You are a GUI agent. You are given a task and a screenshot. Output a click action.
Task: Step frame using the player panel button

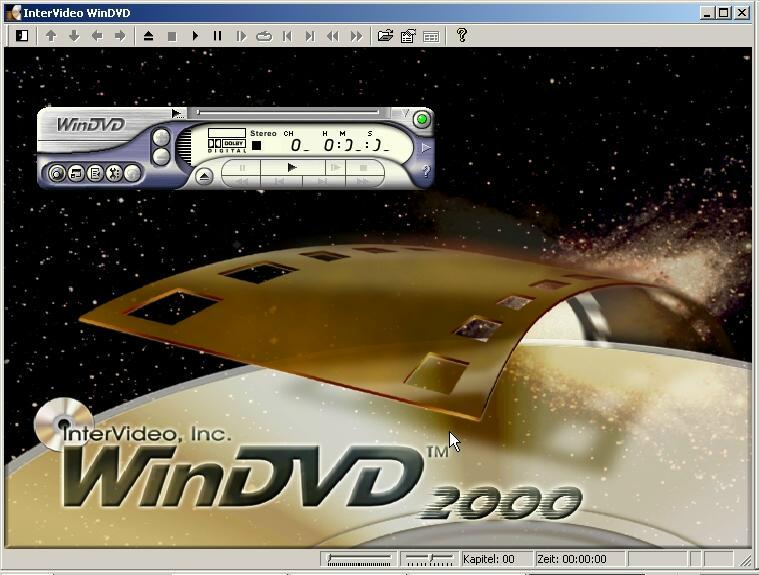pos(335,167)
